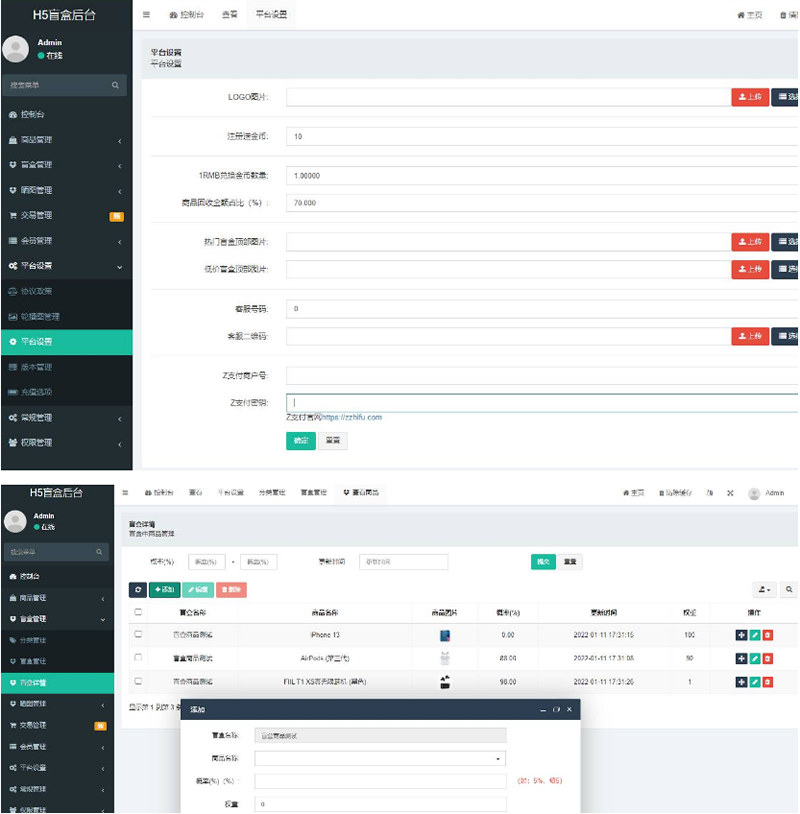Click the dark plus icon in the FIIL T1 XS row
Screen dimensions: 800x814
tap(741, 682)
